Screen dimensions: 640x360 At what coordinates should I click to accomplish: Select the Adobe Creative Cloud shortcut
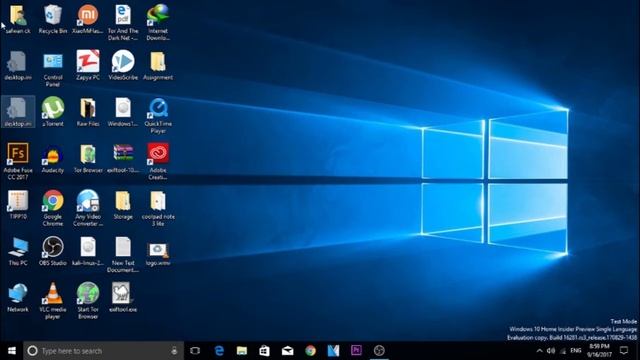158,161
